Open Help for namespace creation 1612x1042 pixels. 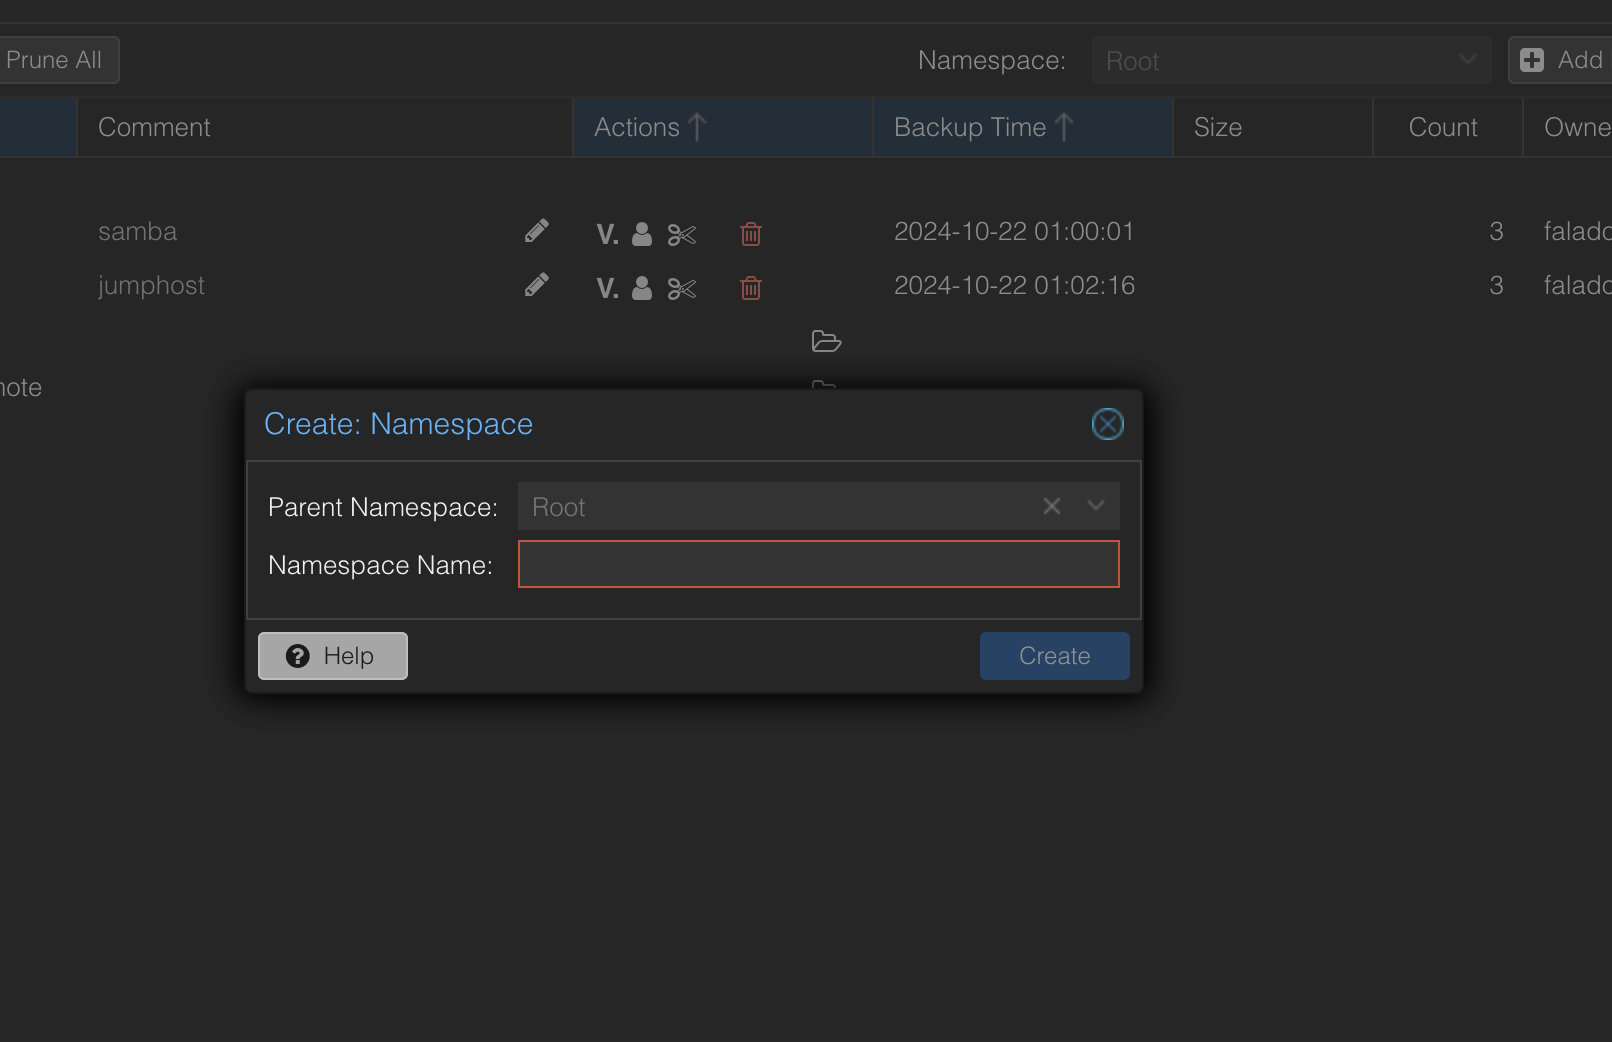point(333,656)
